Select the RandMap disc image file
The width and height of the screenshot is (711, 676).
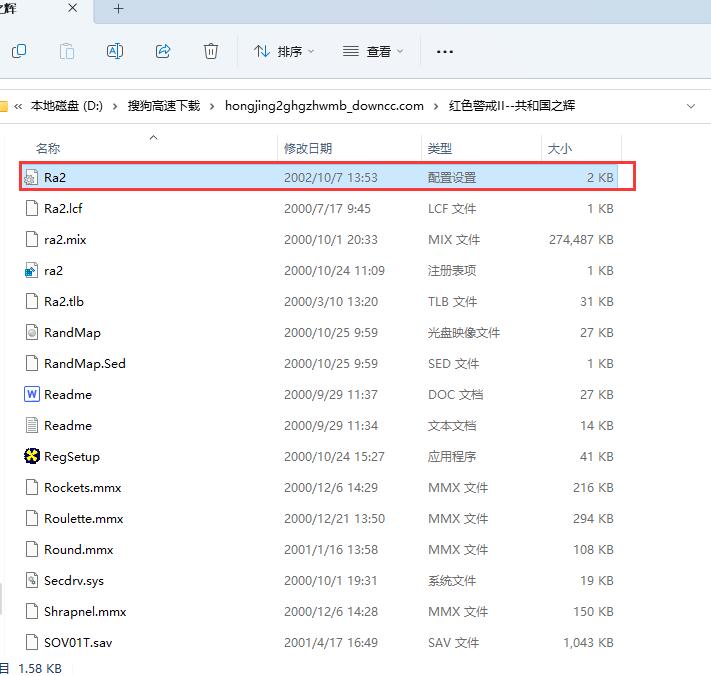321,332
